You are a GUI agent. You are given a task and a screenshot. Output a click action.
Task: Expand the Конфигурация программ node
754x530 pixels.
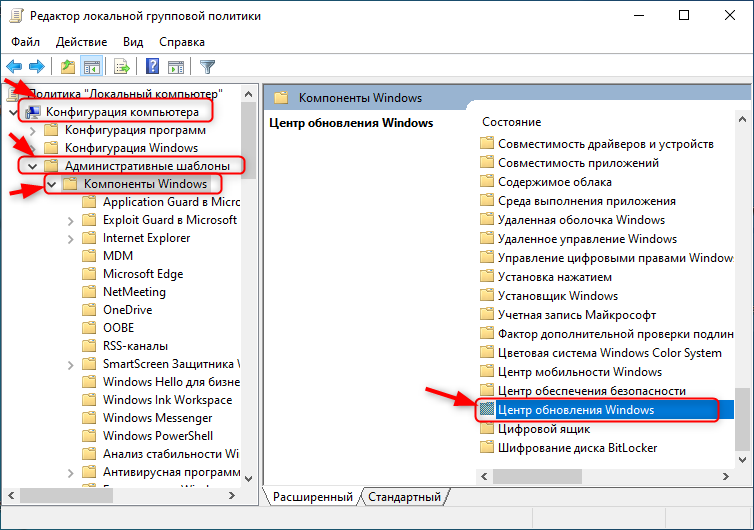tap(33, 130)
